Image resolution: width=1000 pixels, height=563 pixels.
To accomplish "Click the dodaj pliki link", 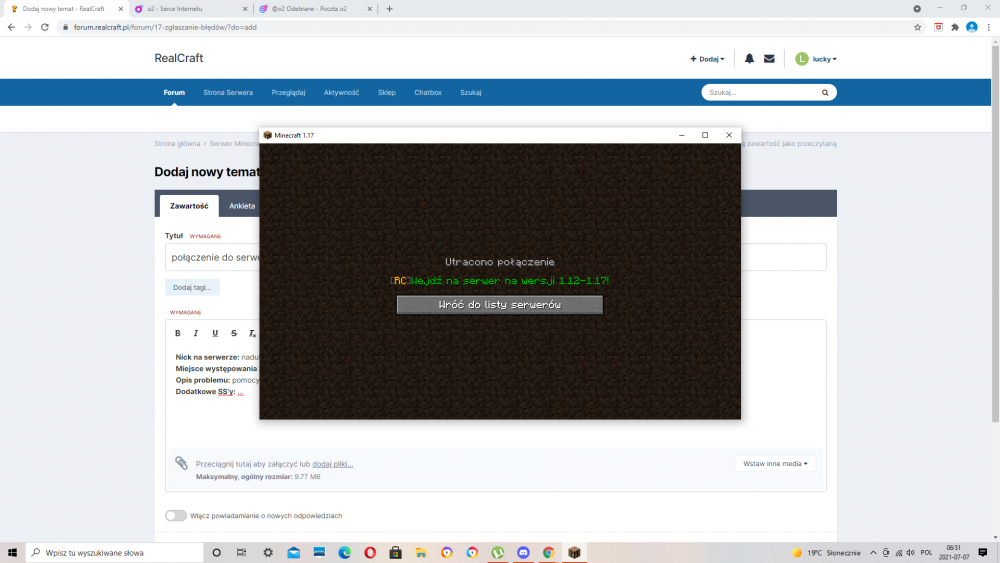I will click(332, 464).
